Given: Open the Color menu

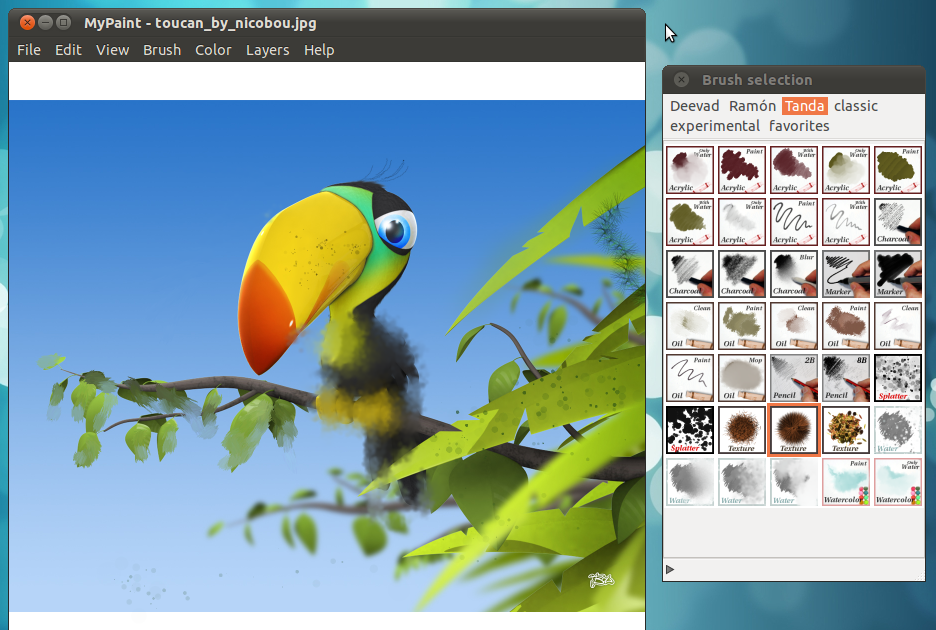Looking at the screenshot, I should [213, 50].
